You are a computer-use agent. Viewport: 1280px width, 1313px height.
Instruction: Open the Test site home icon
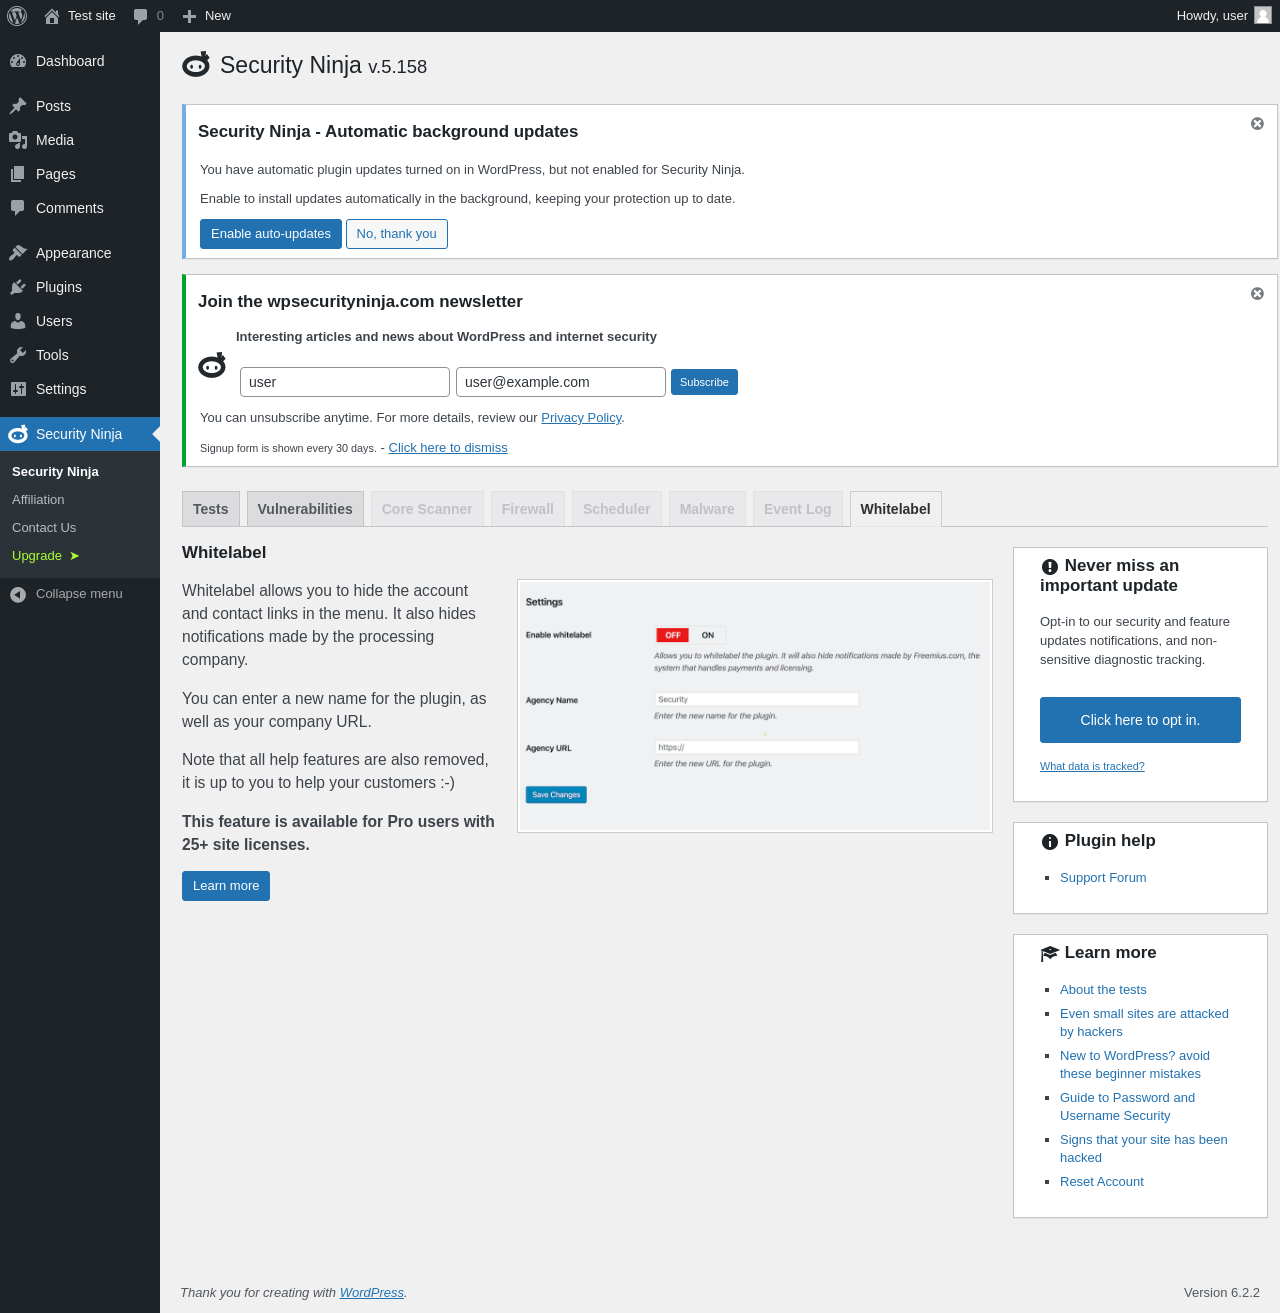coord(52,16)
